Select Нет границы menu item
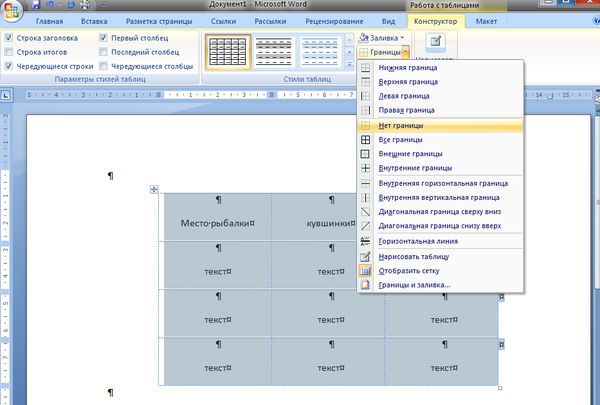The width and height of the screenshot is (600, 405). (x=400, y=126)
